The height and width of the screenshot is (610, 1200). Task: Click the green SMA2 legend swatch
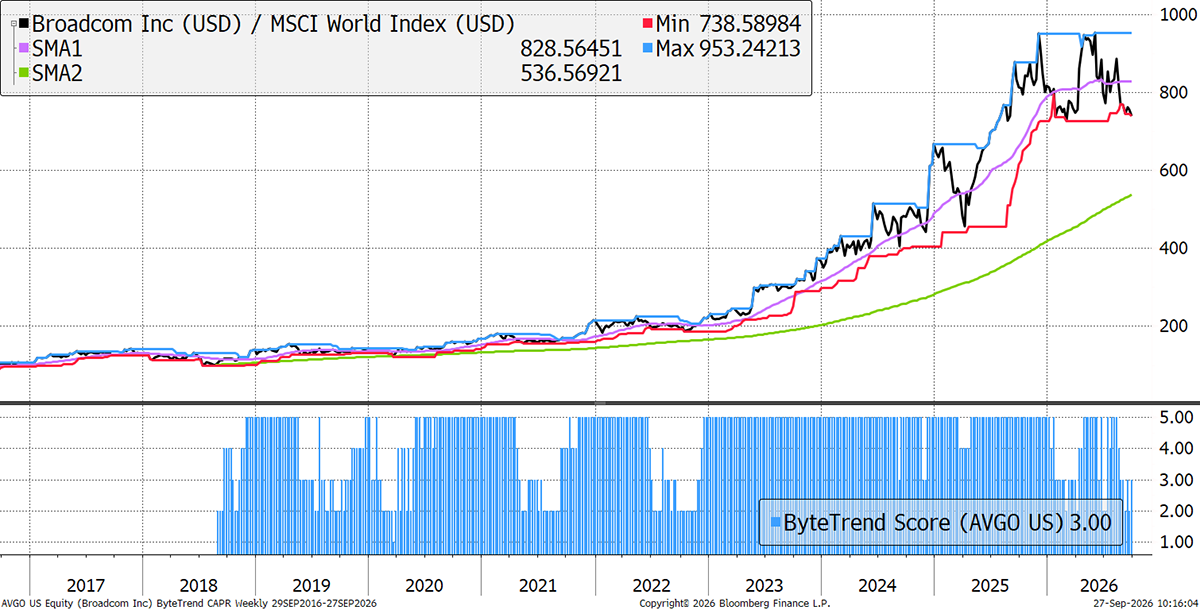point(25,73)
